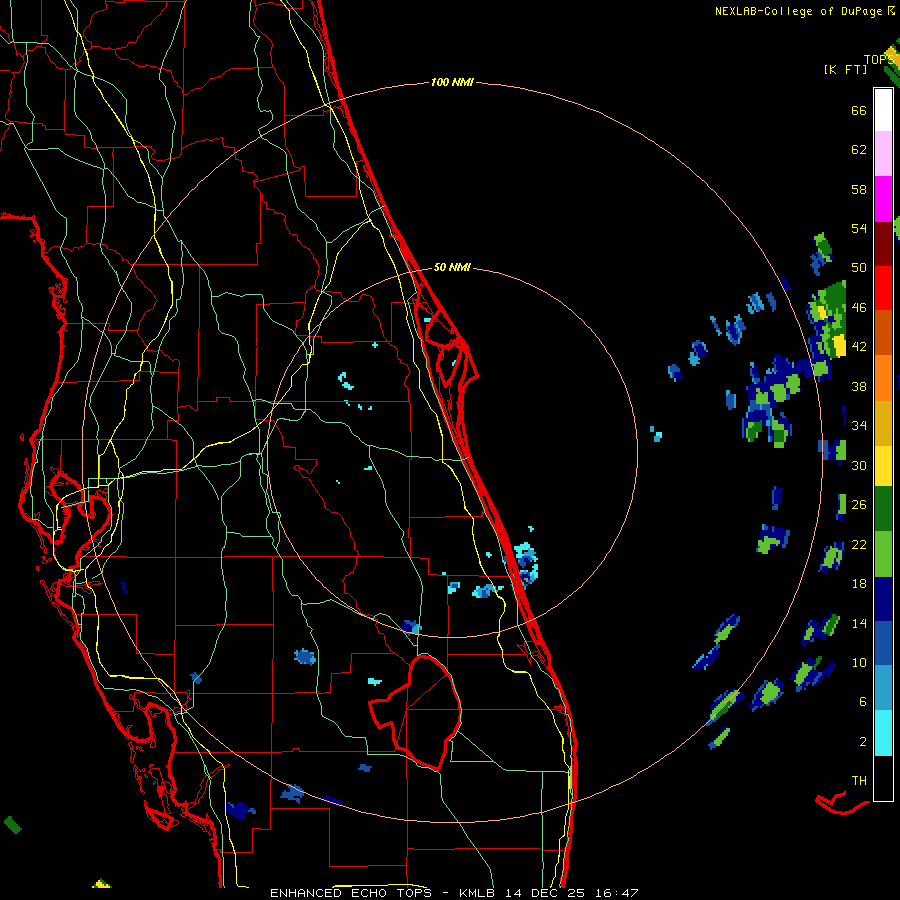
Task: Click the legend value '54'
Action: pos(859,228)
